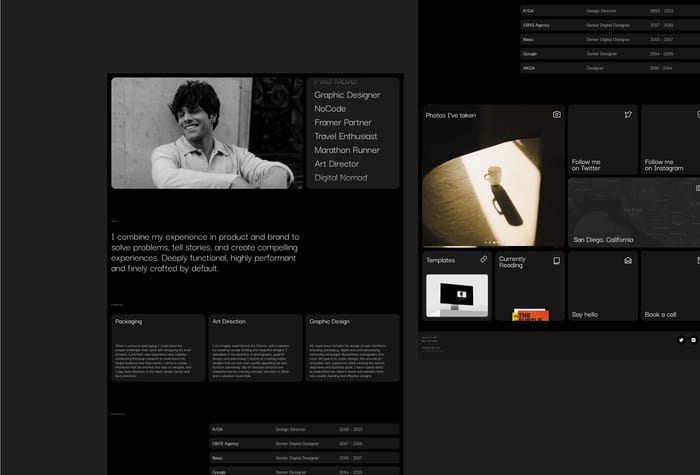Click "NoCode" in the roles list

[330, 109]
